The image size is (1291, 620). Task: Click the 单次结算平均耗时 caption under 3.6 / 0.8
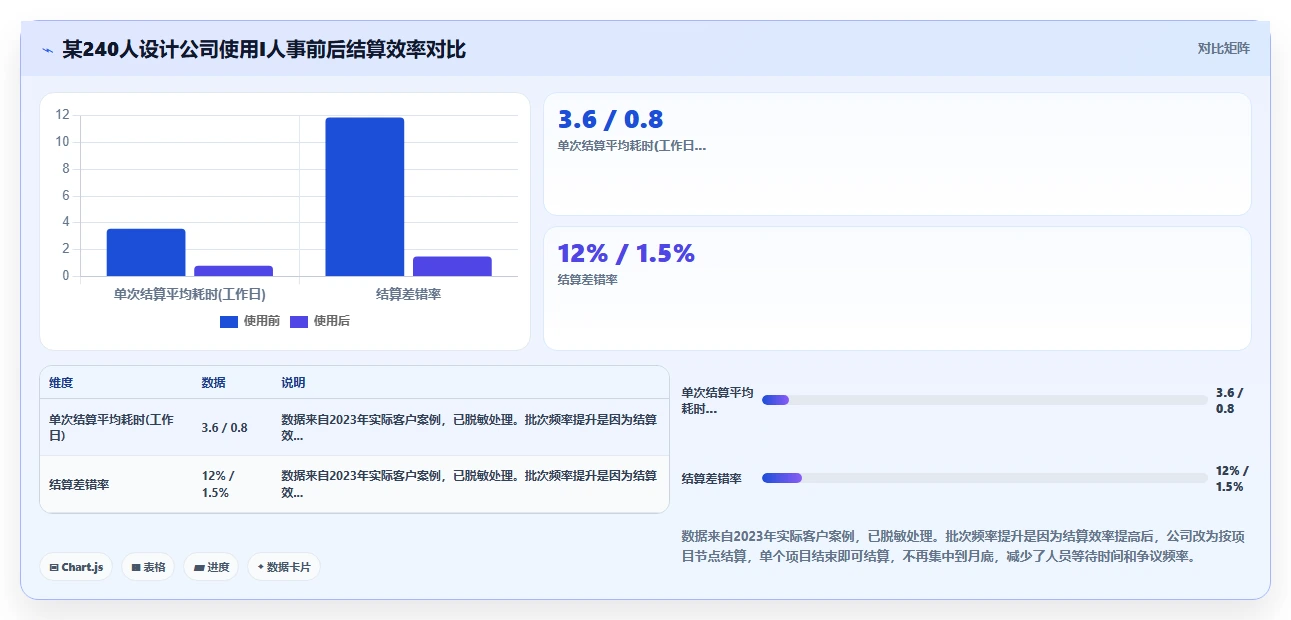pyautogui.click(x=632, y=146)
